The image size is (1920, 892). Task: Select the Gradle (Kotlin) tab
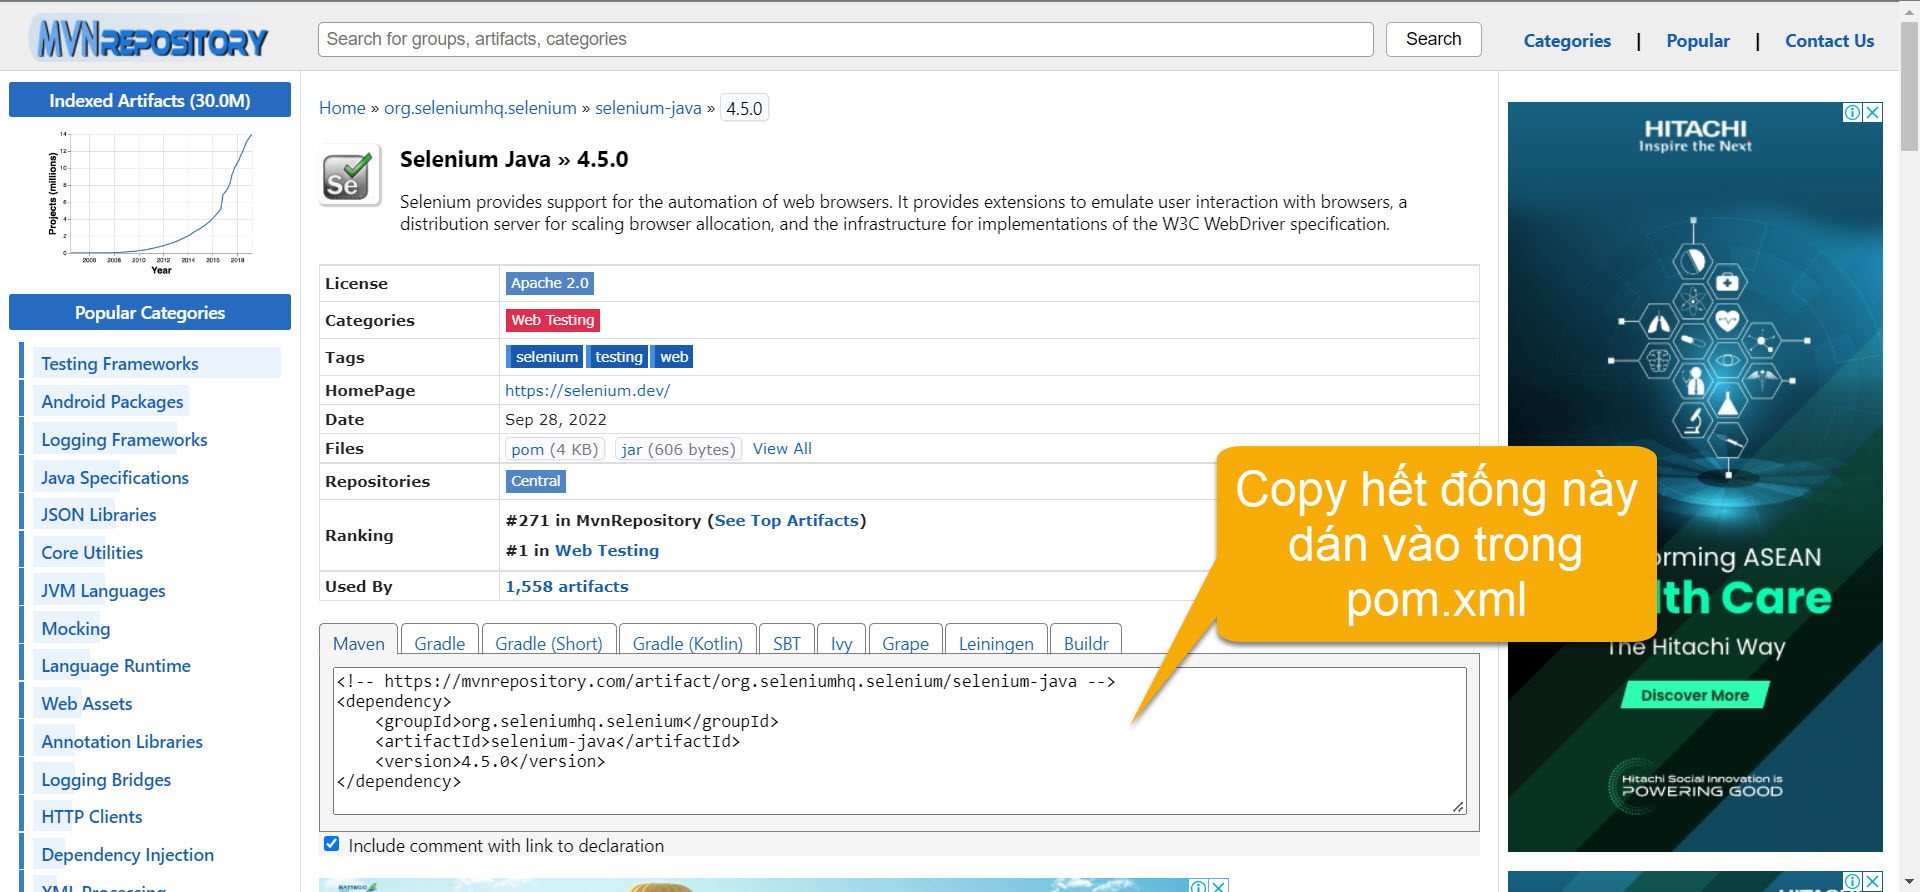687,643
